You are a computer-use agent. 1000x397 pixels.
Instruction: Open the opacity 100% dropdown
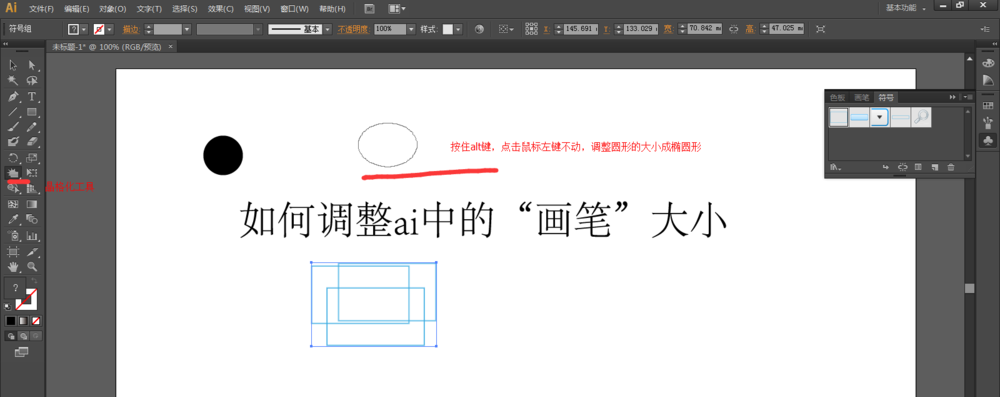pyautogui.click(x=411, y=29)
